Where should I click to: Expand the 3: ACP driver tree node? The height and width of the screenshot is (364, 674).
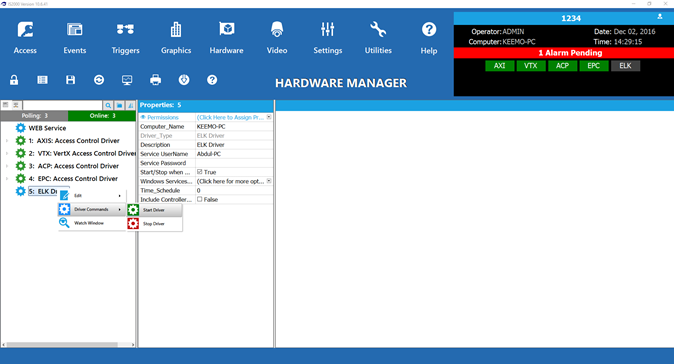click(7, 166)
